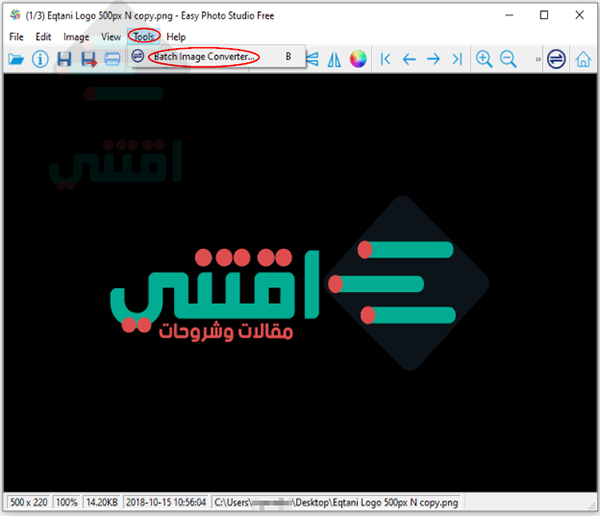Viewport: 600px width, 516px height.
Task: Close the Easy Photo Studio window
Action: [x=579, y=15]
